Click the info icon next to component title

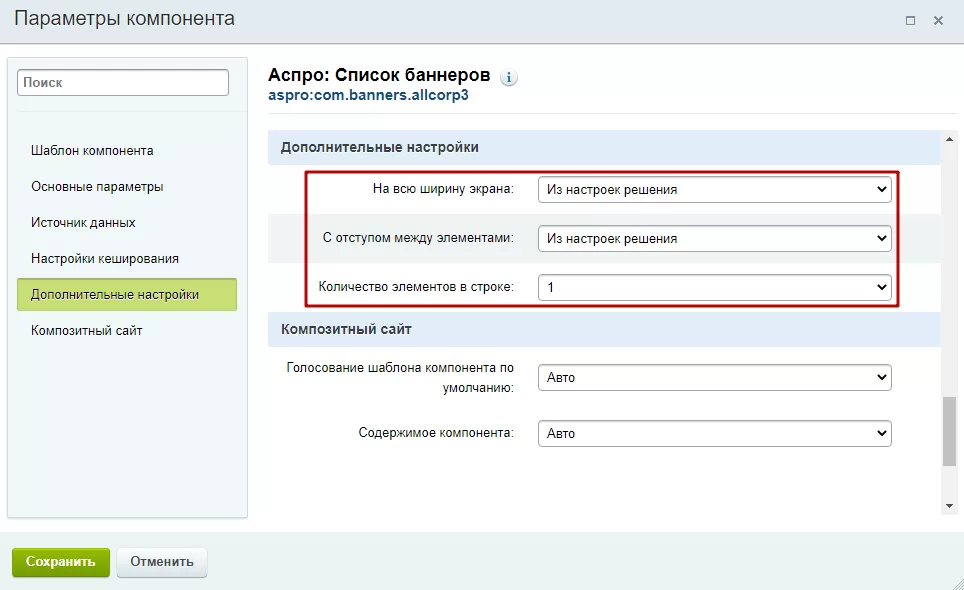508,77
